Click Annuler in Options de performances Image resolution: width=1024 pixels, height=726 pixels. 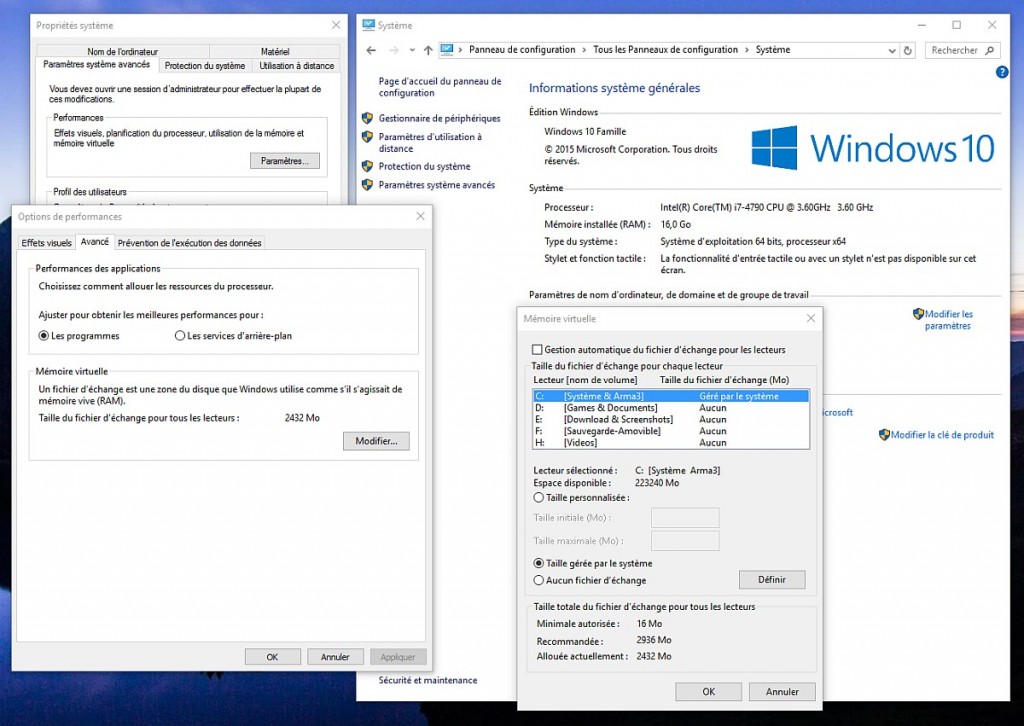click(335, 657)
